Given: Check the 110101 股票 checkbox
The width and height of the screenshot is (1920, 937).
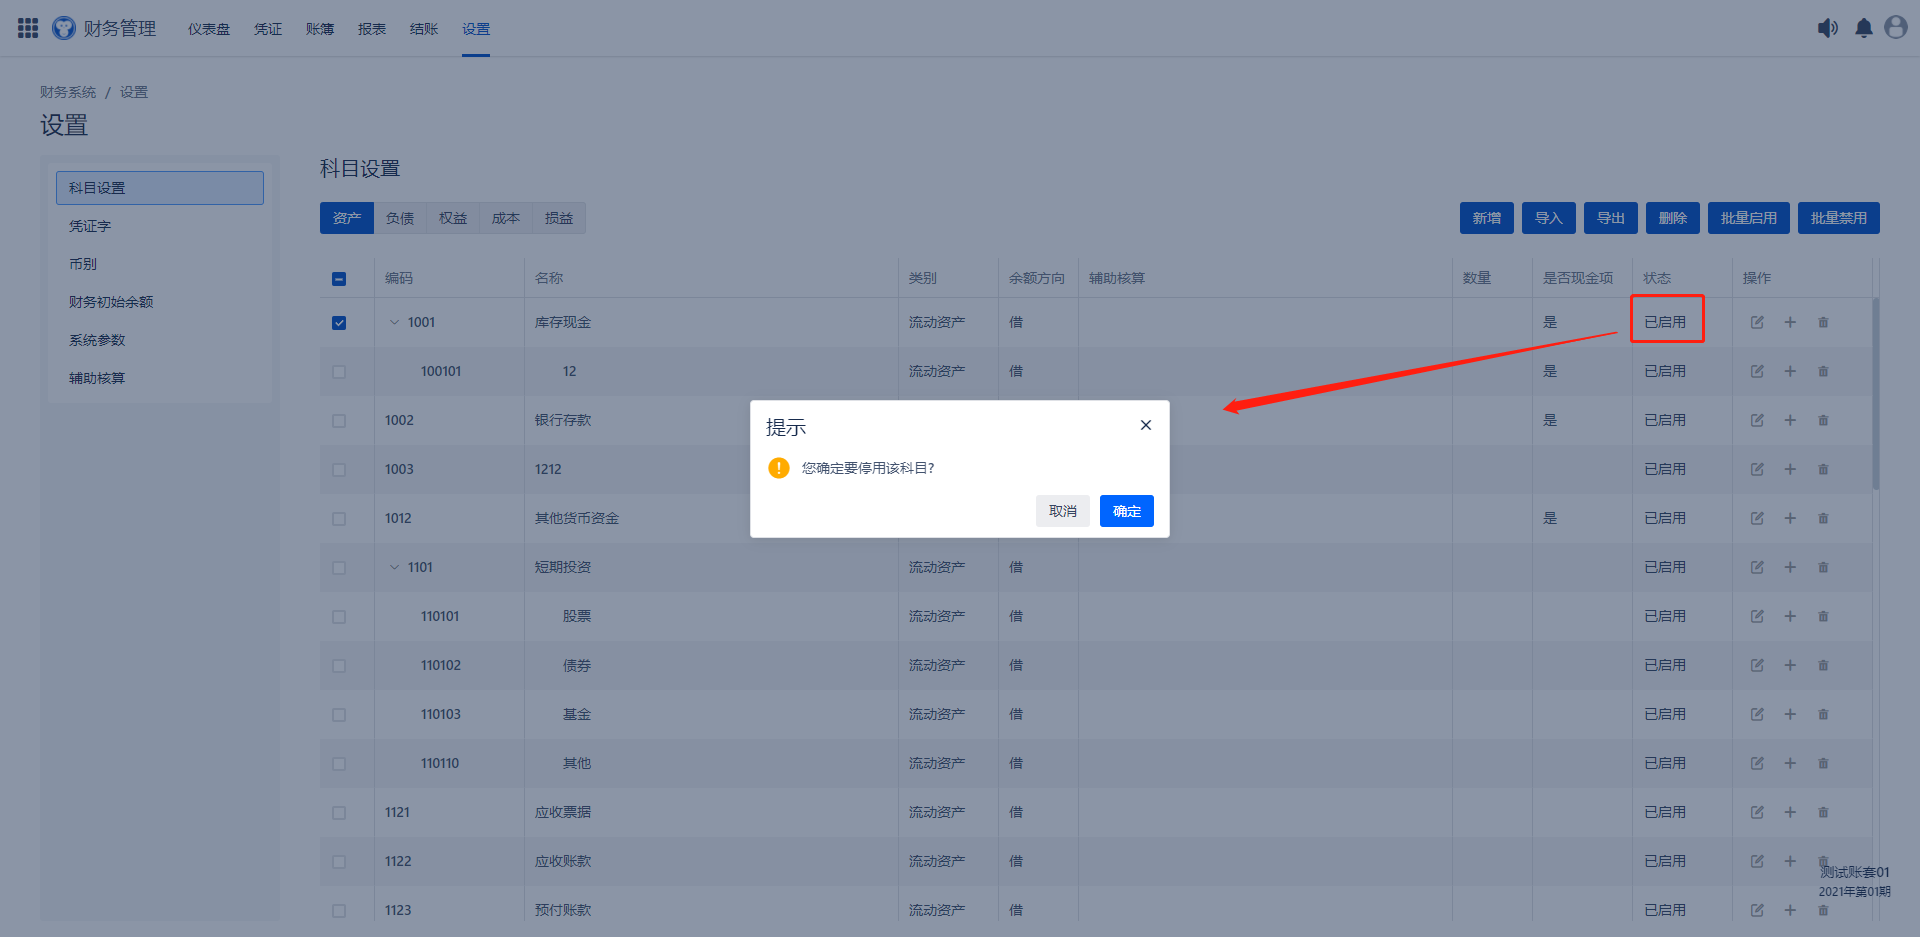Looking at the screenshot, I should [339, 617].
